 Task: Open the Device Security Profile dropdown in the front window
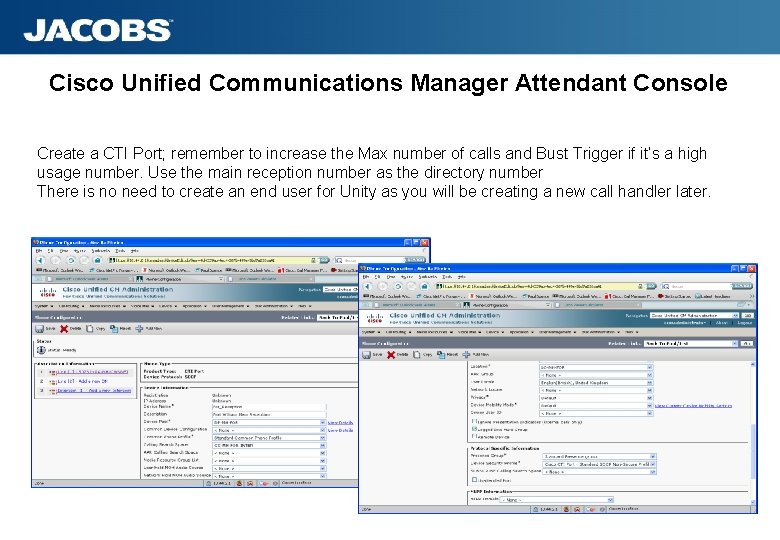click(599, 464)
